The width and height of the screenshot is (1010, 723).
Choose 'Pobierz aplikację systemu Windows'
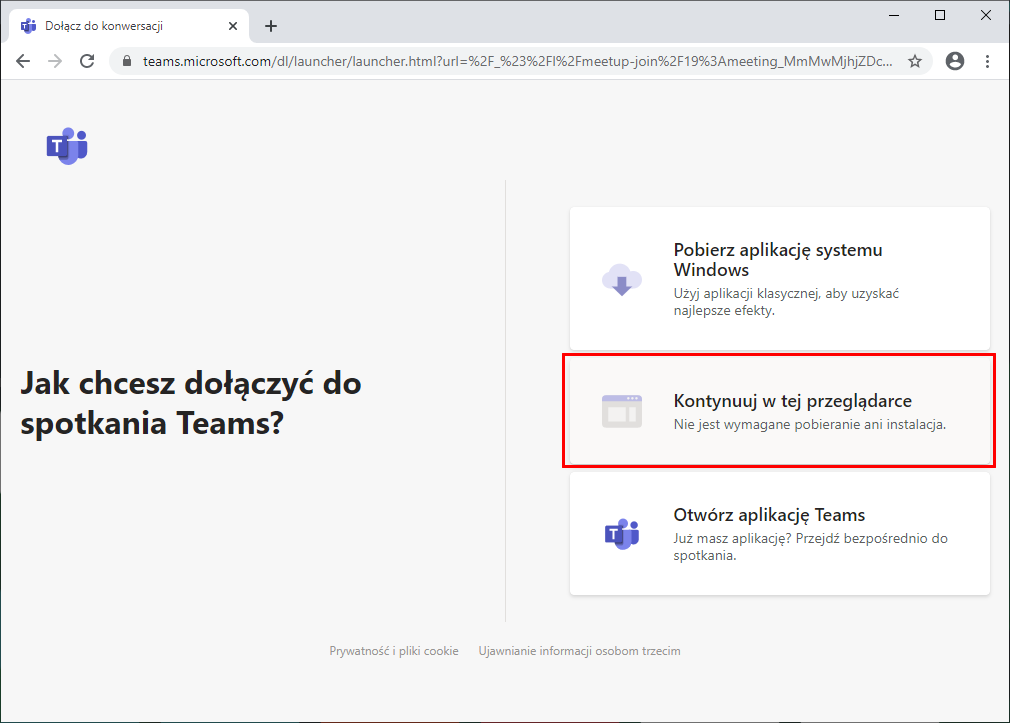point(779,278)
